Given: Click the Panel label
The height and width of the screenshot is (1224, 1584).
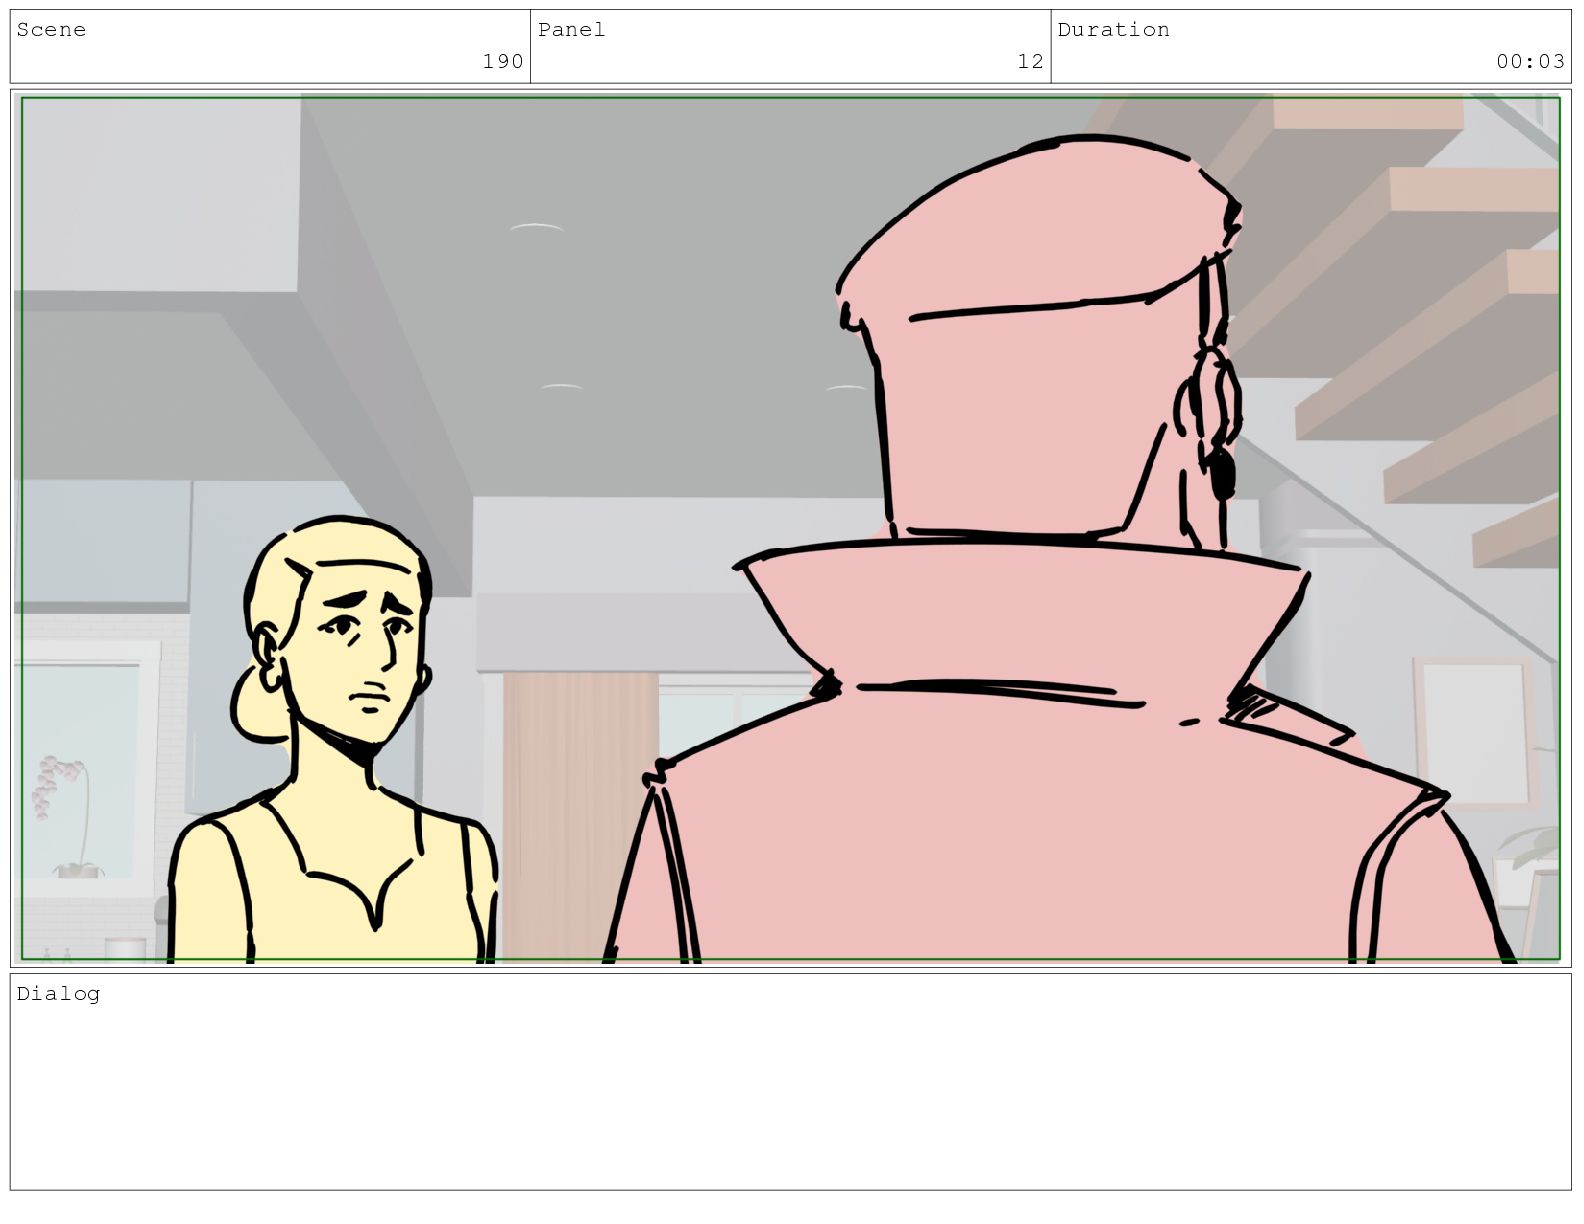Looking at the screenshot, I should click(571, 30).
